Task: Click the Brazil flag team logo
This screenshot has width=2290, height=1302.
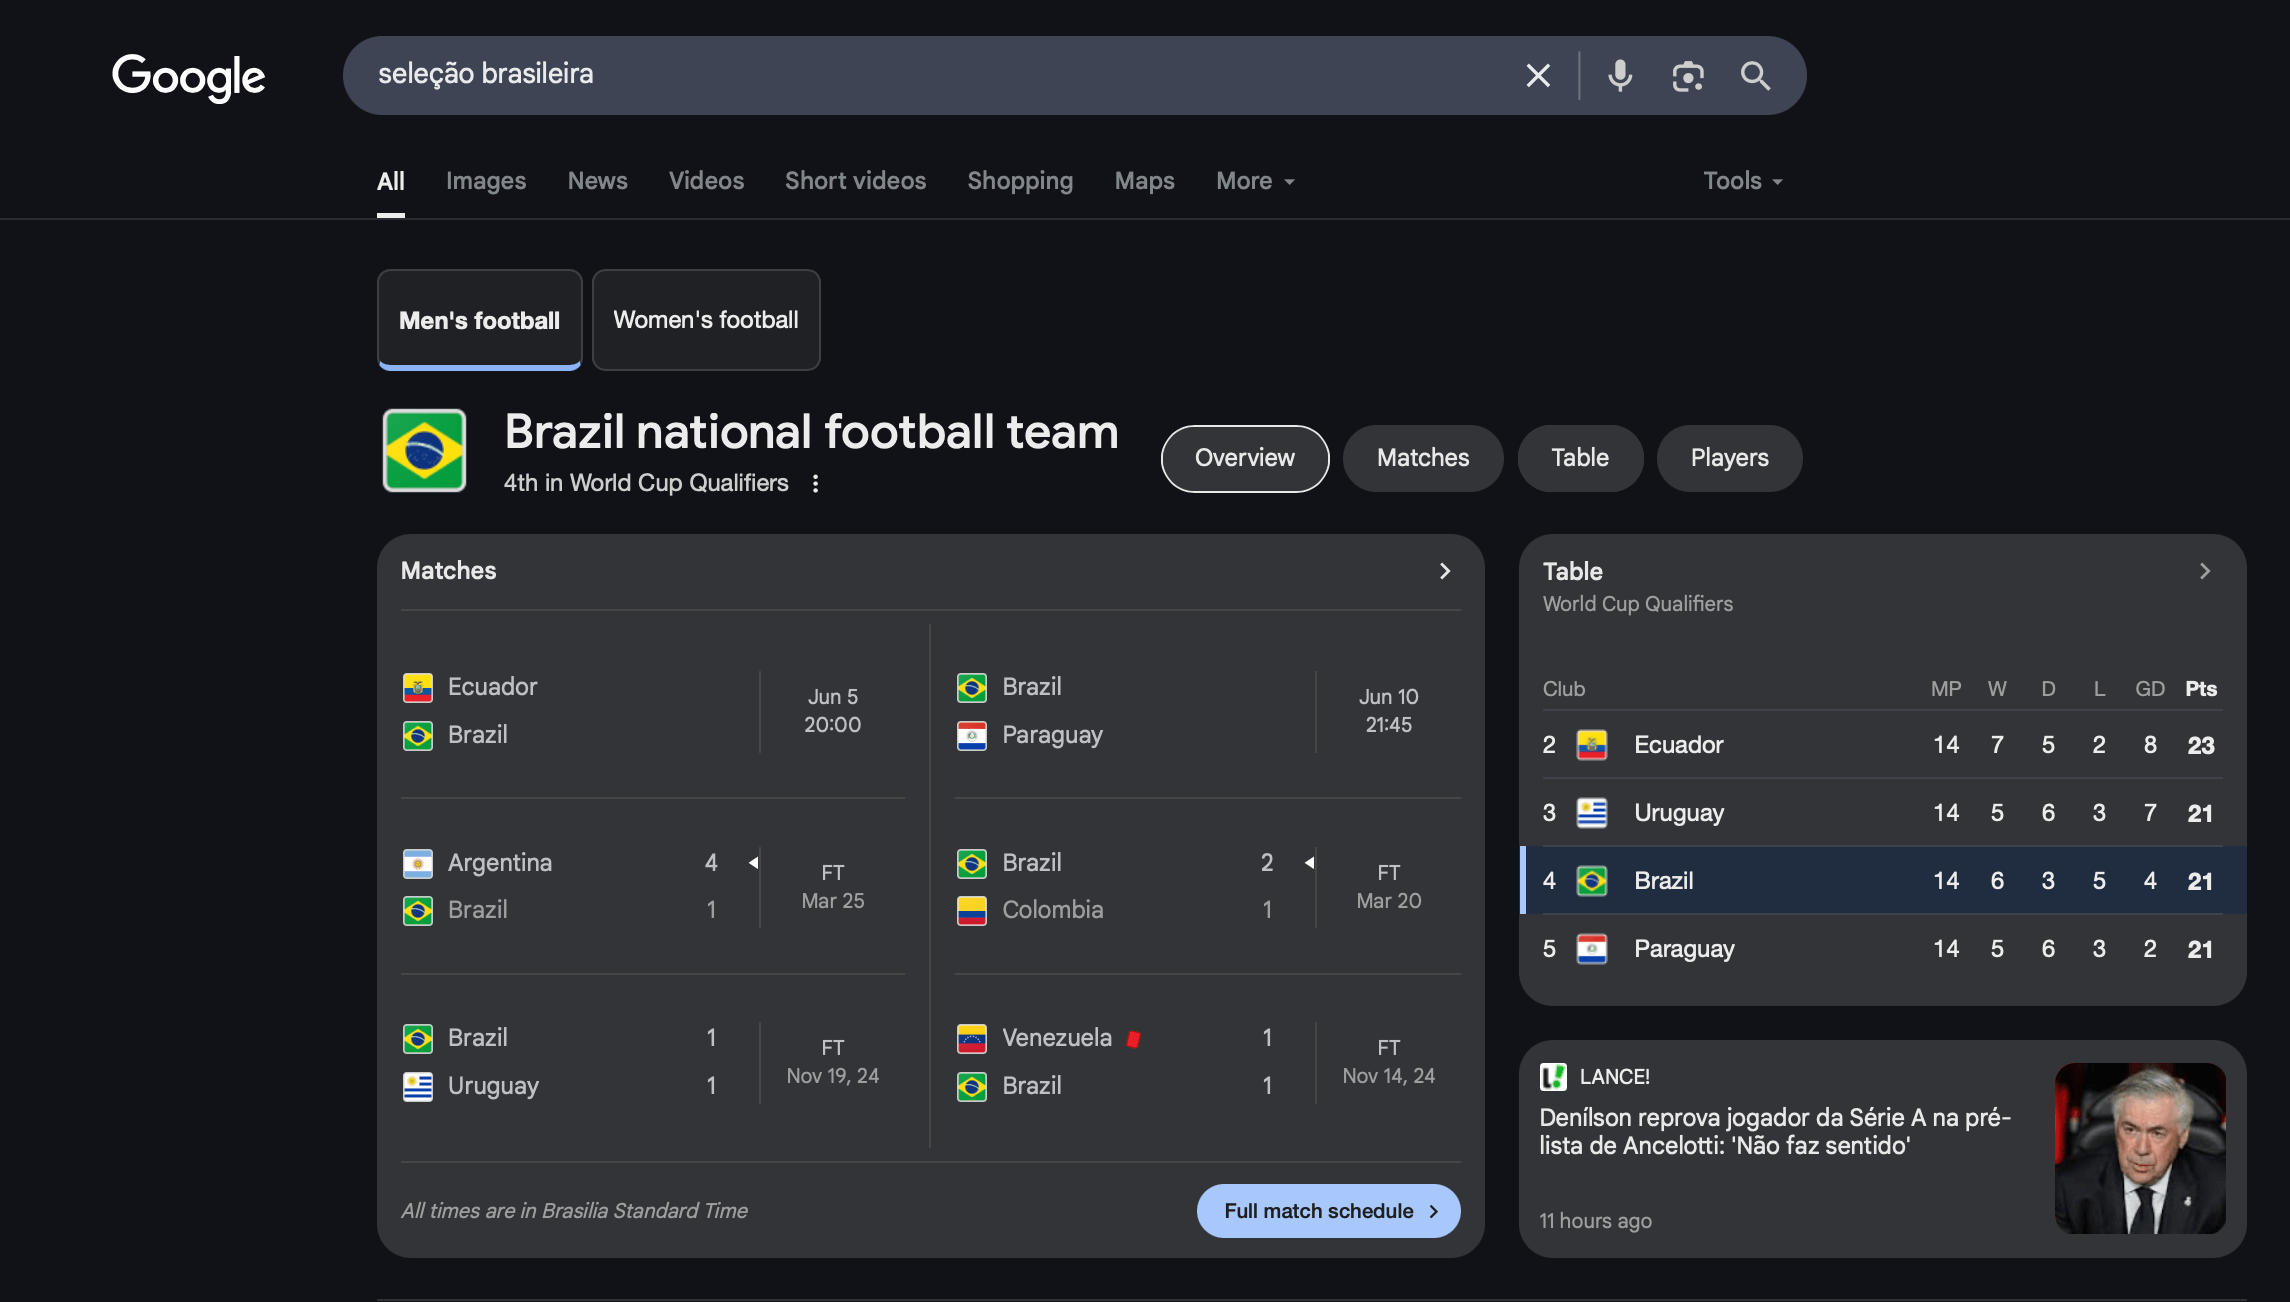Action: point(424,451)
